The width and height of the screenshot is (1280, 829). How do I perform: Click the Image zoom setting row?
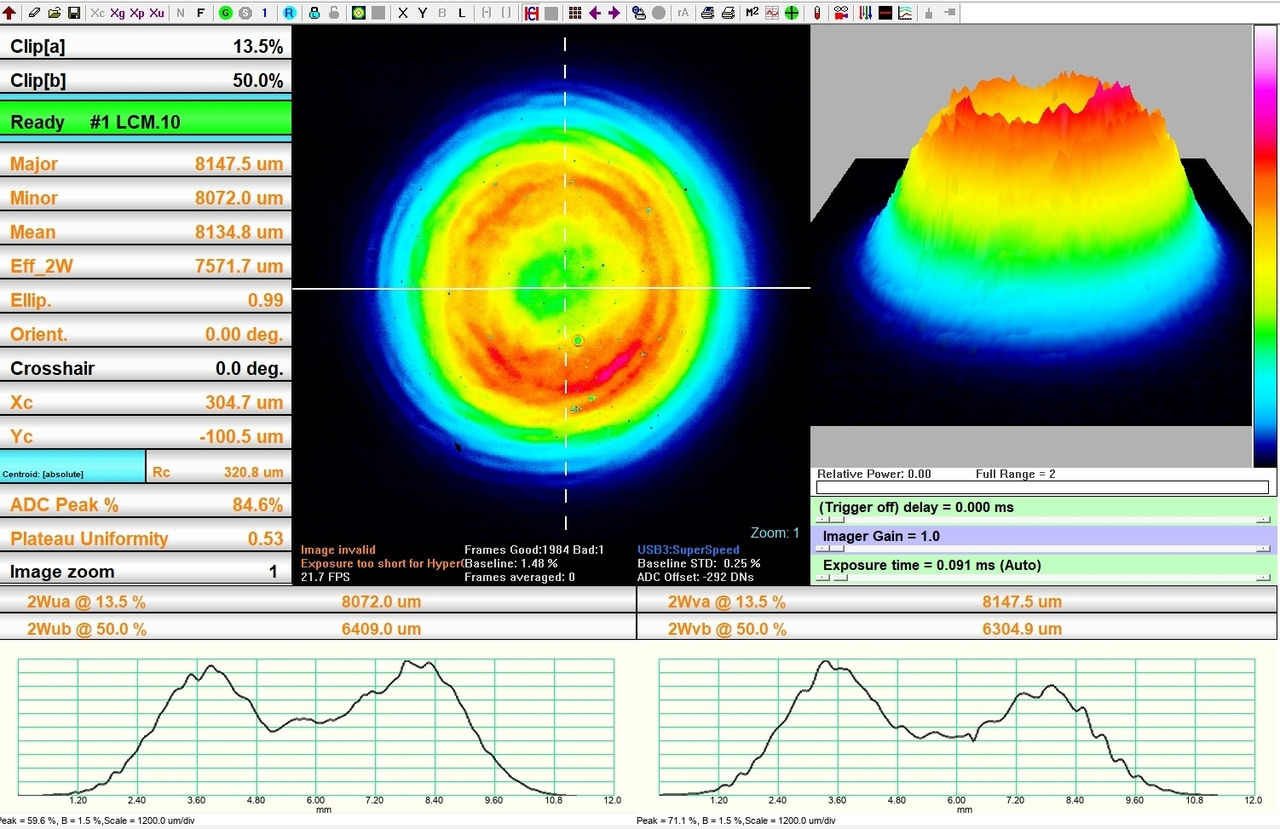(x=146, y=572)
